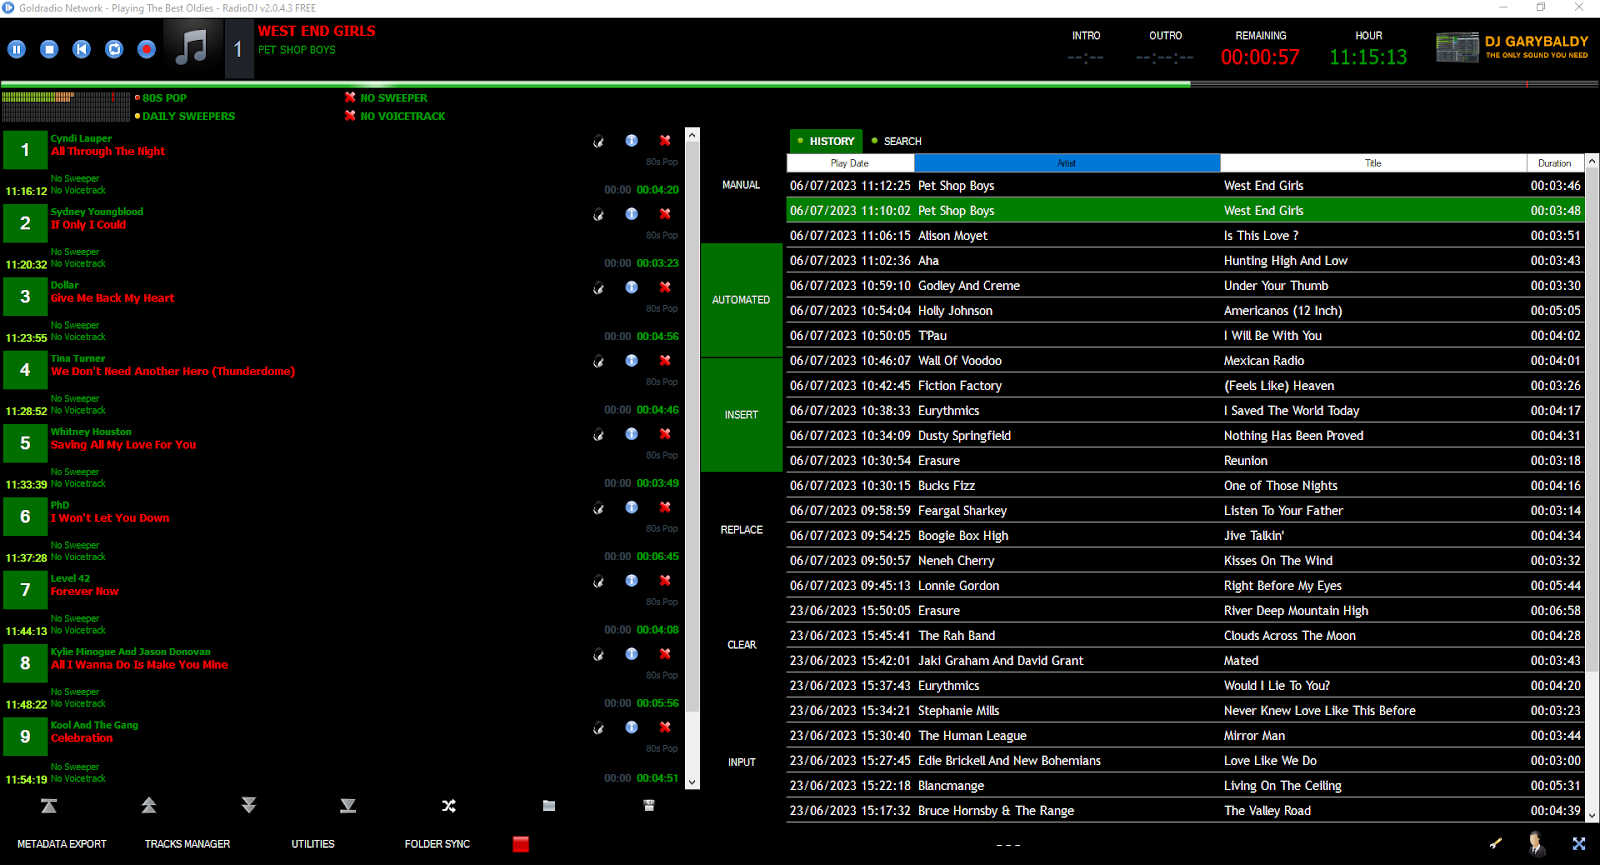Click the green track progress bar
Screen dimensions: 1600x865
coord(800,84)
